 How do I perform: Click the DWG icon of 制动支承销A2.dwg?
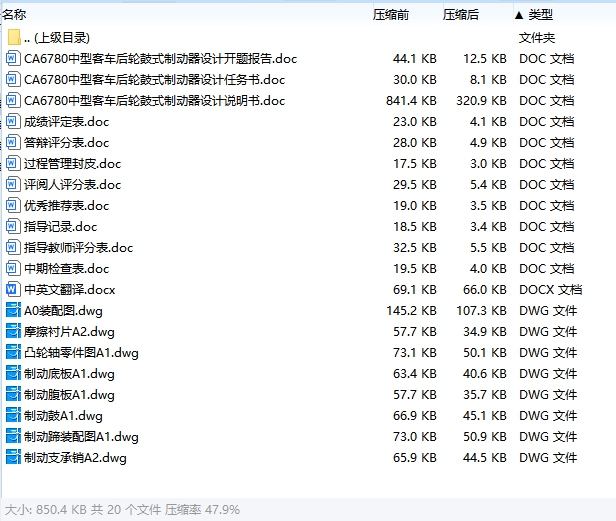13,458
